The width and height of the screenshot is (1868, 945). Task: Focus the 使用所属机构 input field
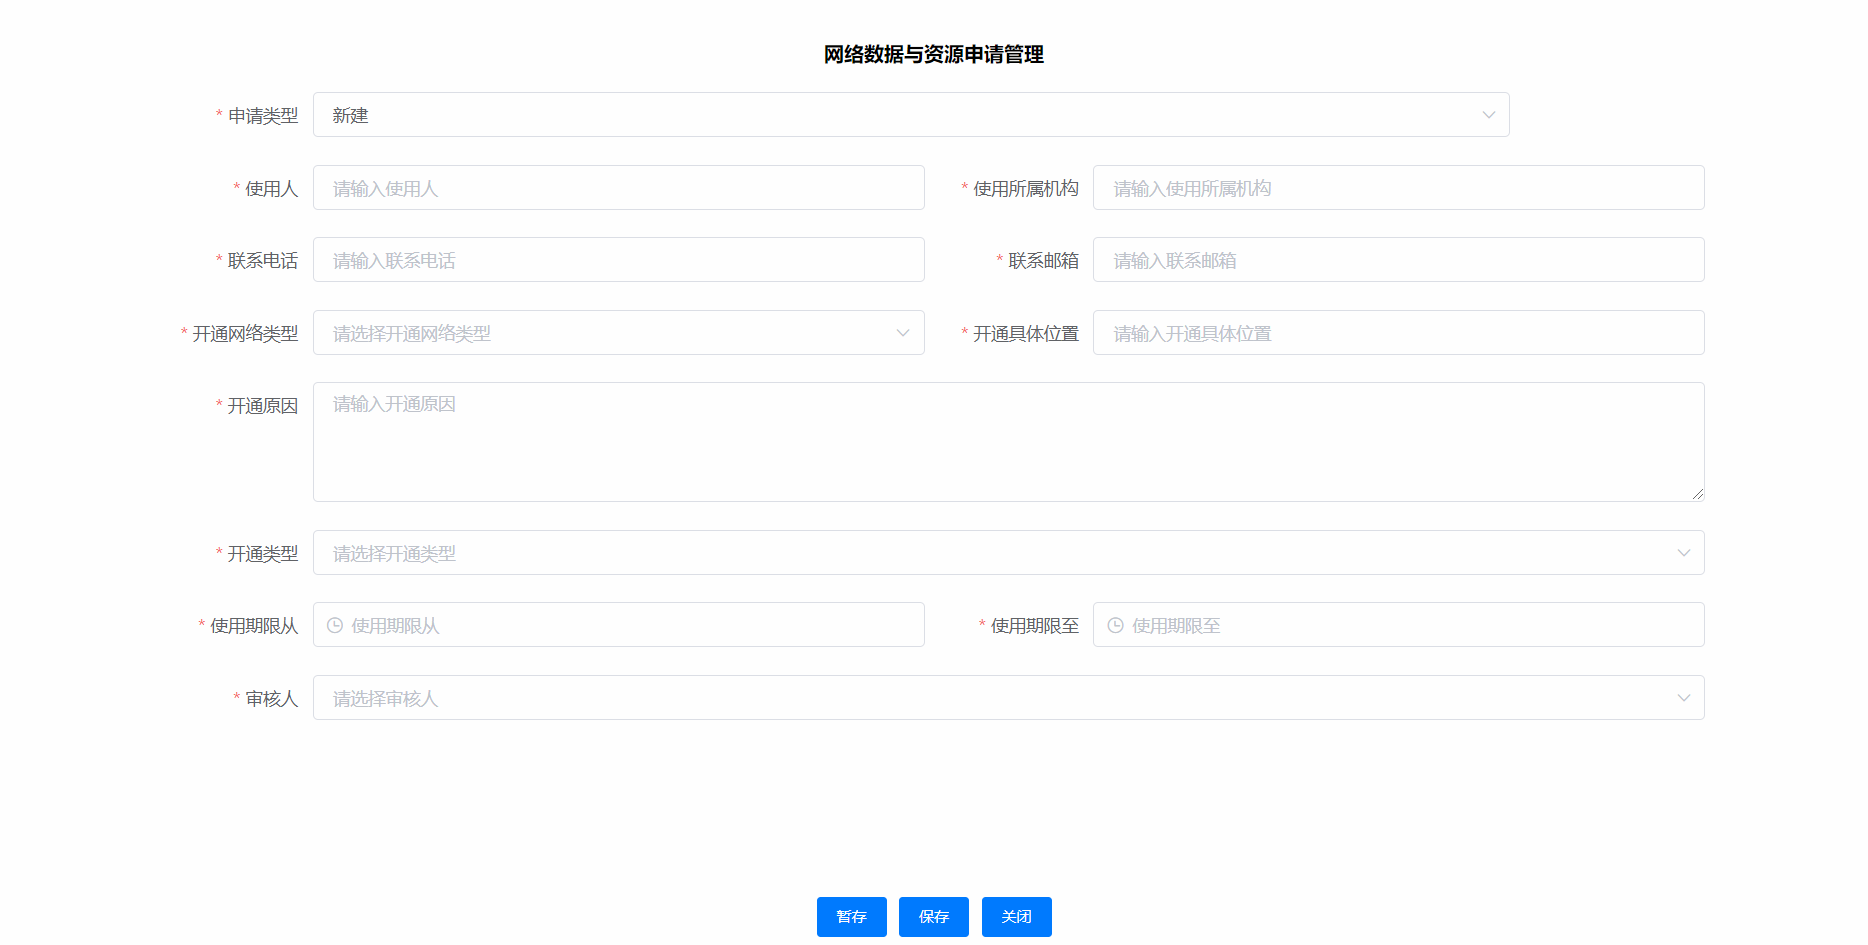coord(1398,188)
